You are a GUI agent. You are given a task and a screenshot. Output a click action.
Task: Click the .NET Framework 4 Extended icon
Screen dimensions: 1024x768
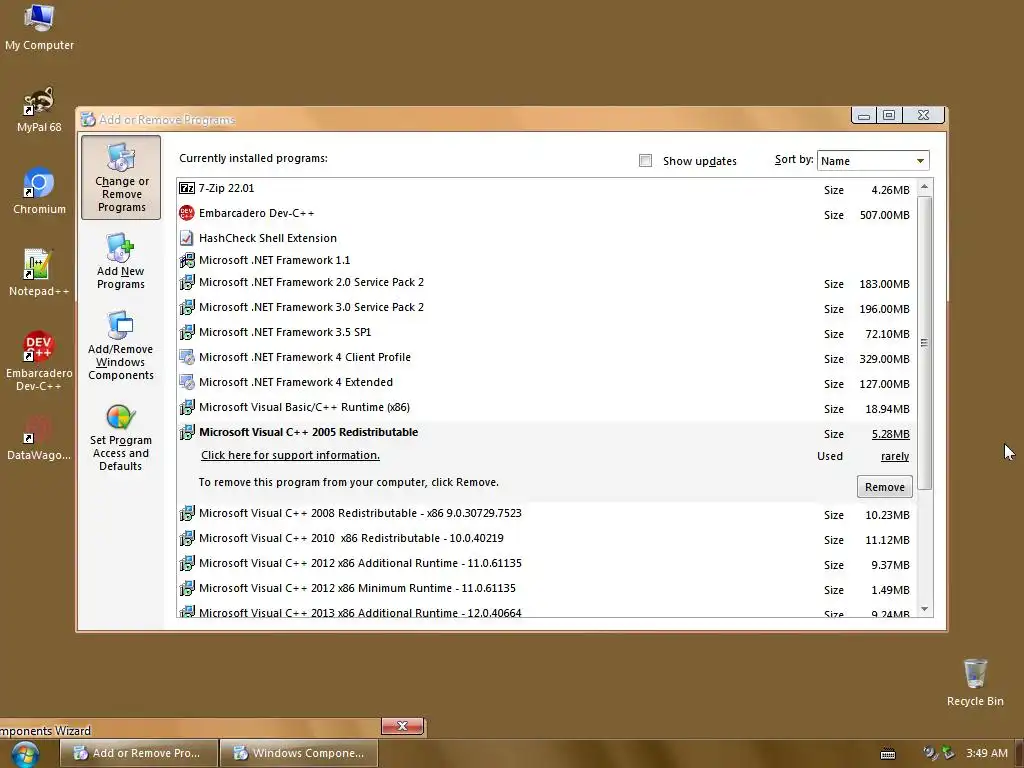tap(187, 382)
